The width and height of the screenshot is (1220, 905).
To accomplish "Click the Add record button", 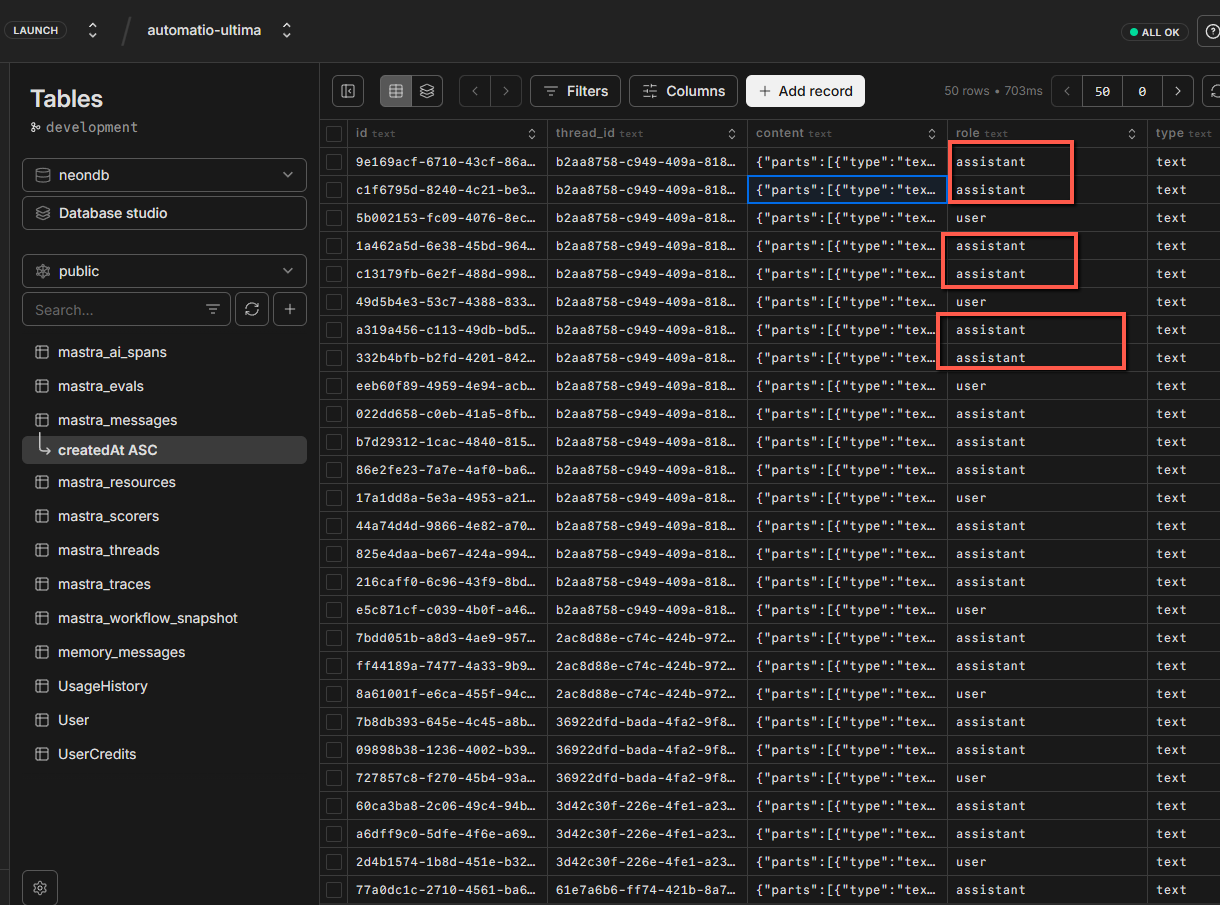I will 805,91.
